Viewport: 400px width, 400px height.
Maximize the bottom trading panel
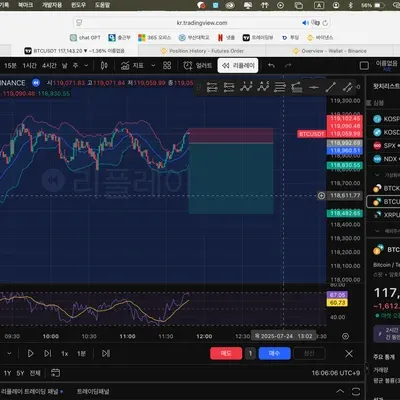356,391
